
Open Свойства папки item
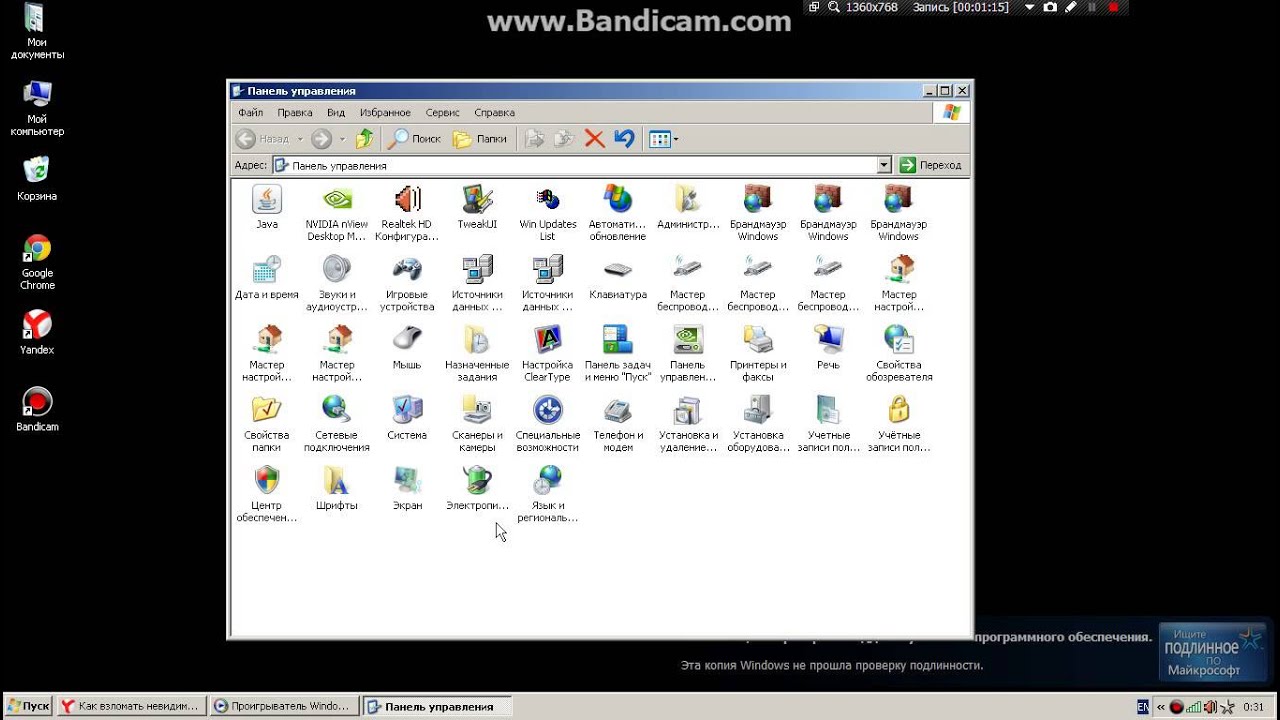267,423
